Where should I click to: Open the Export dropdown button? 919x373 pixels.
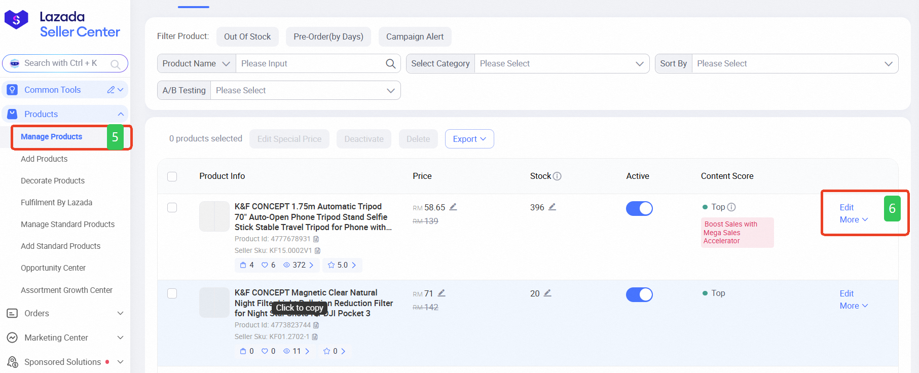coord(469,139)
